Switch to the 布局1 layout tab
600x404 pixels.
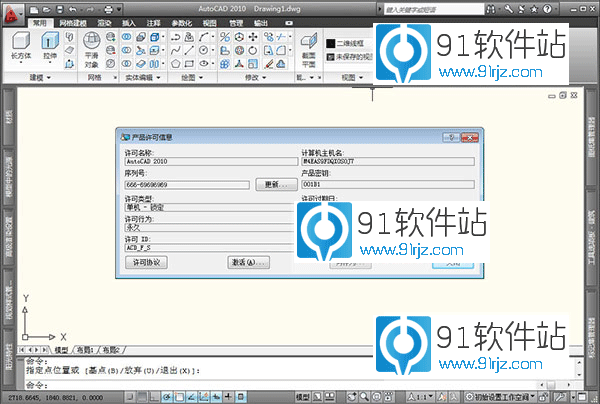click(85, 350)
